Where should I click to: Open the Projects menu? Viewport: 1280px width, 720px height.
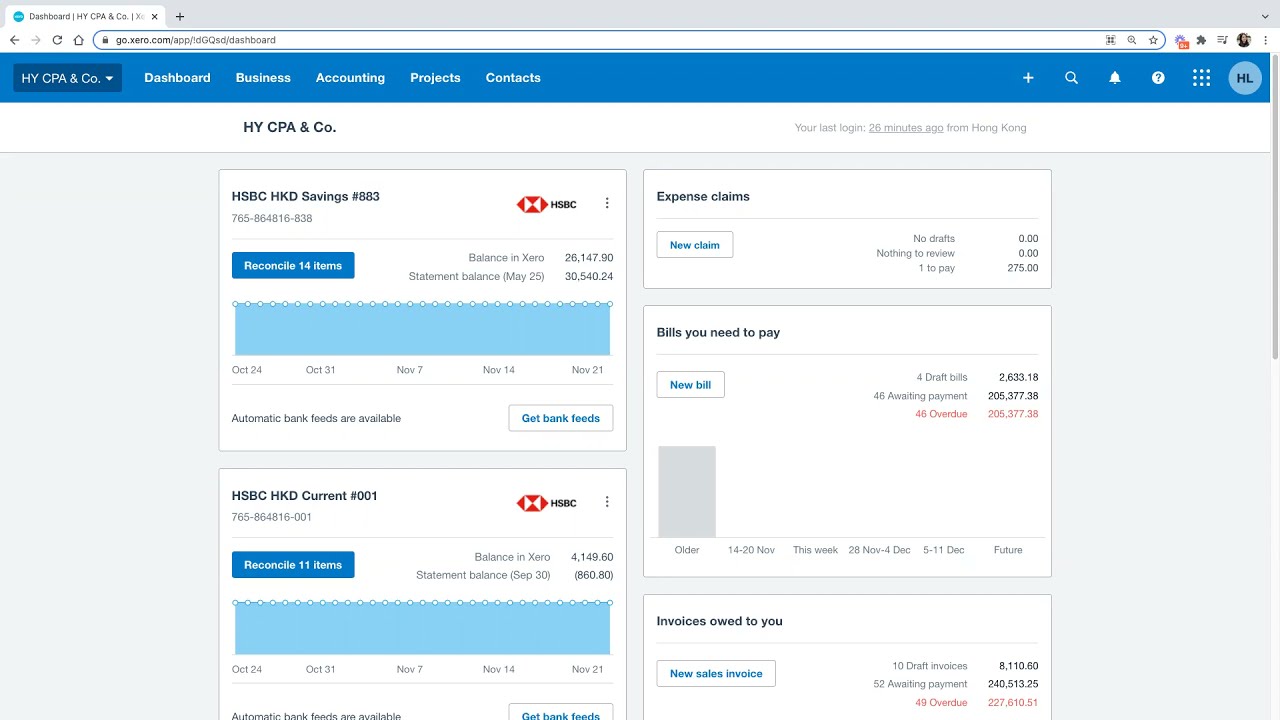[435, 78]
